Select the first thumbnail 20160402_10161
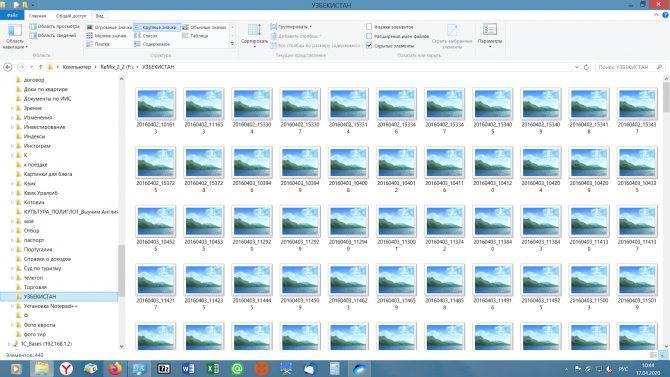670x377 pixels. pyautogui.click(x=156, y=111)
